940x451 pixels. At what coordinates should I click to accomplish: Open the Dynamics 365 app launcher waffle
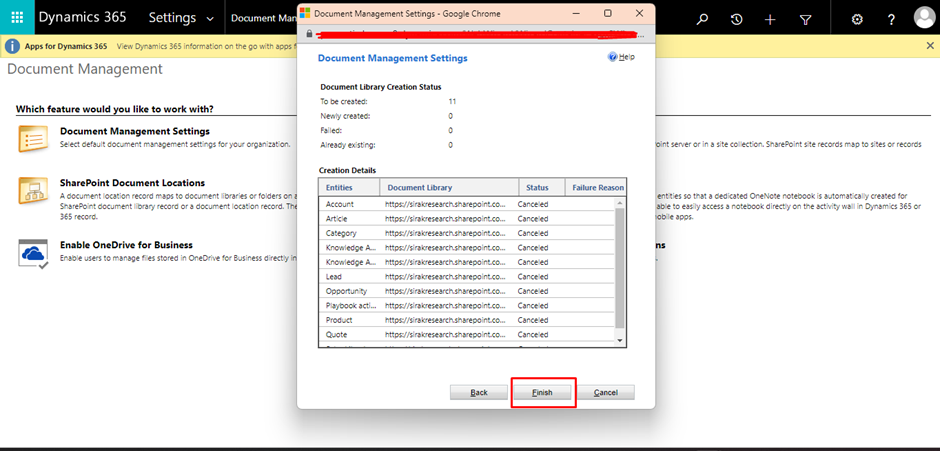click(x=17, y=17)
